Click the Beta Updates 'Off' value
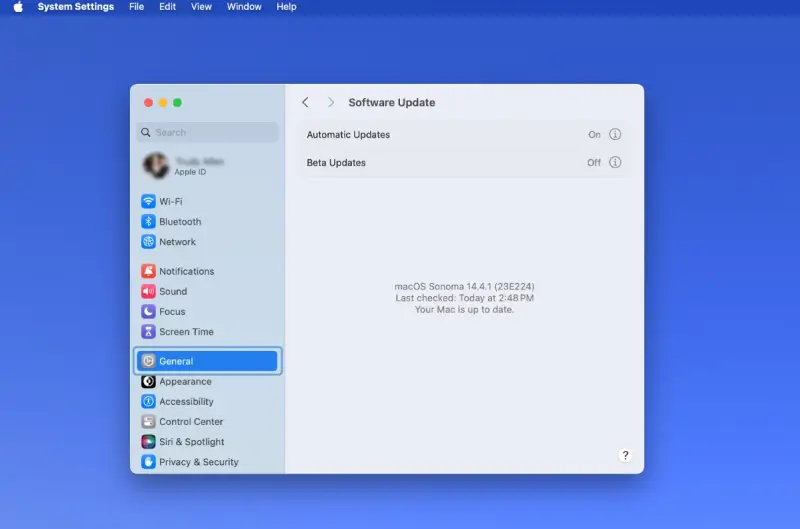 594,163
